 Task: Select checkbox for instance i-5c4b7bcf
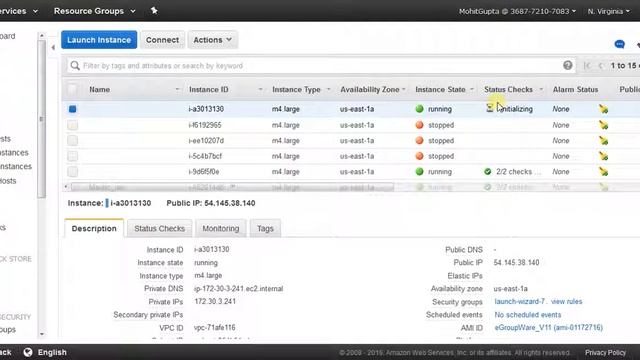point(72,156)
